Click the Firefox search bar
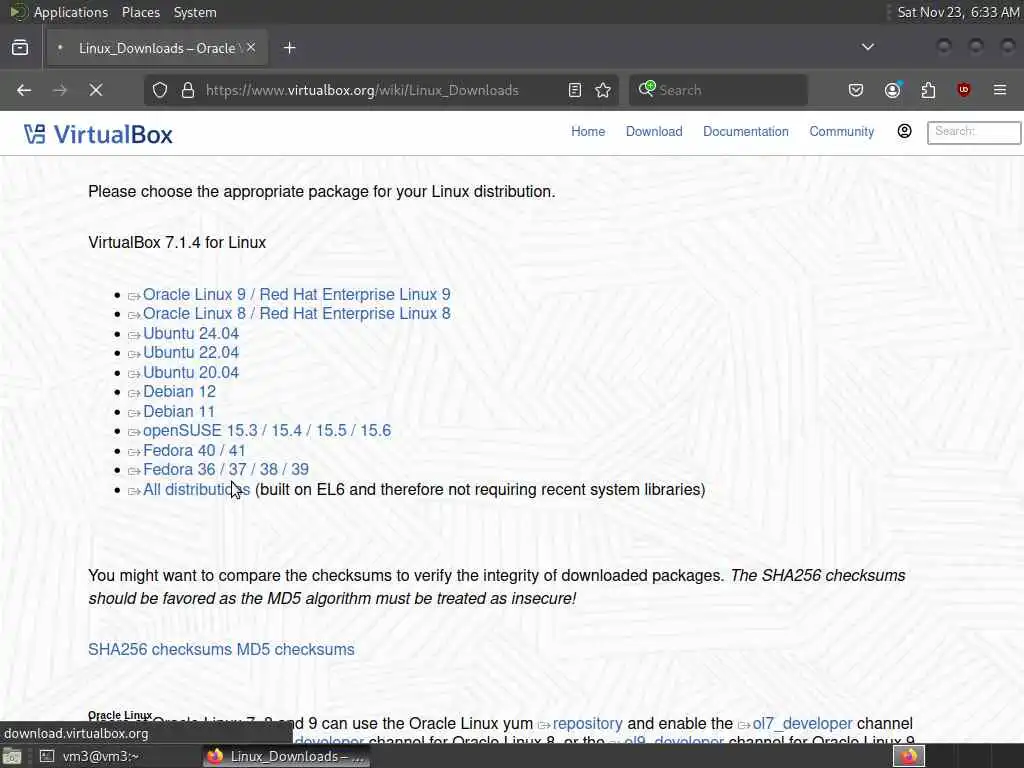Screen dimensions: 1024x768 coord(718,90)
